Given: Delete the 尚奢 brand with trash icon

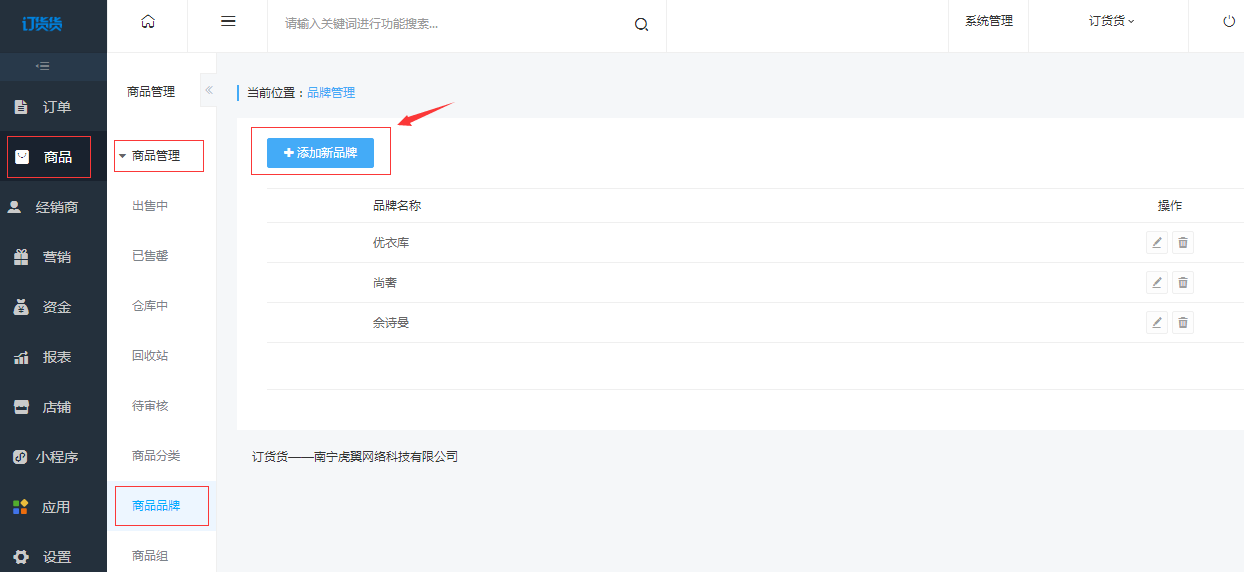Looking at the screenshot, I should pos(1183,282).
